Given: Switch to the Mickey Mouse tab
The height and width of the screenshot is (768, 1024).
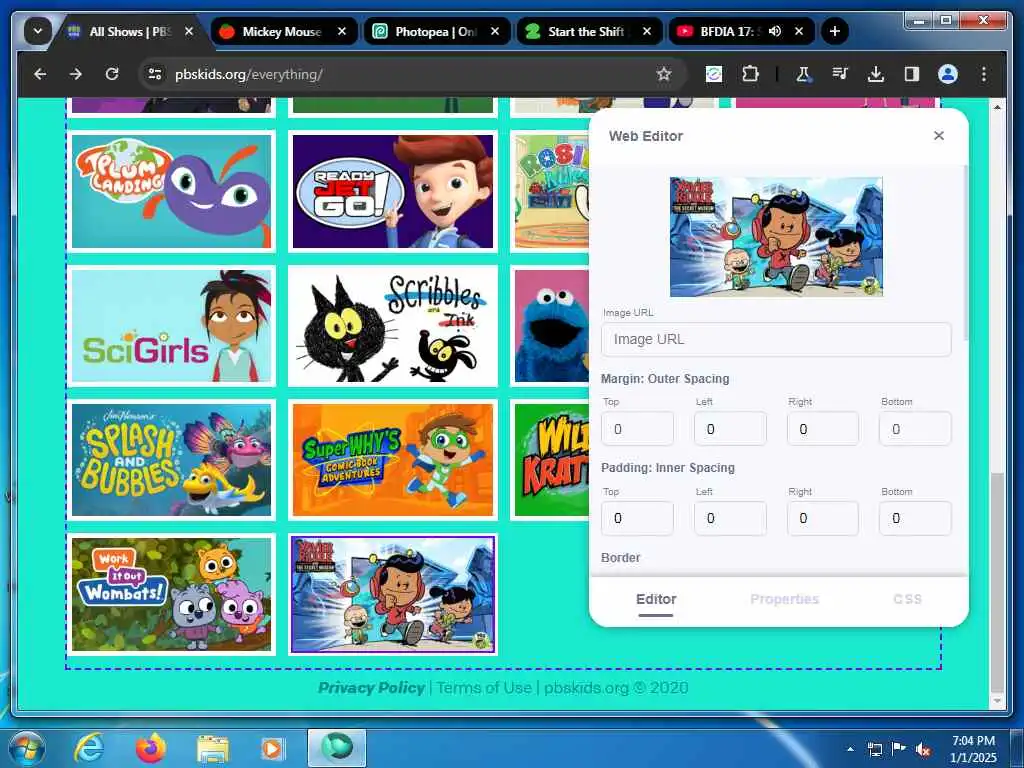Looking at the screenshot, I should [x=283, y=31].
